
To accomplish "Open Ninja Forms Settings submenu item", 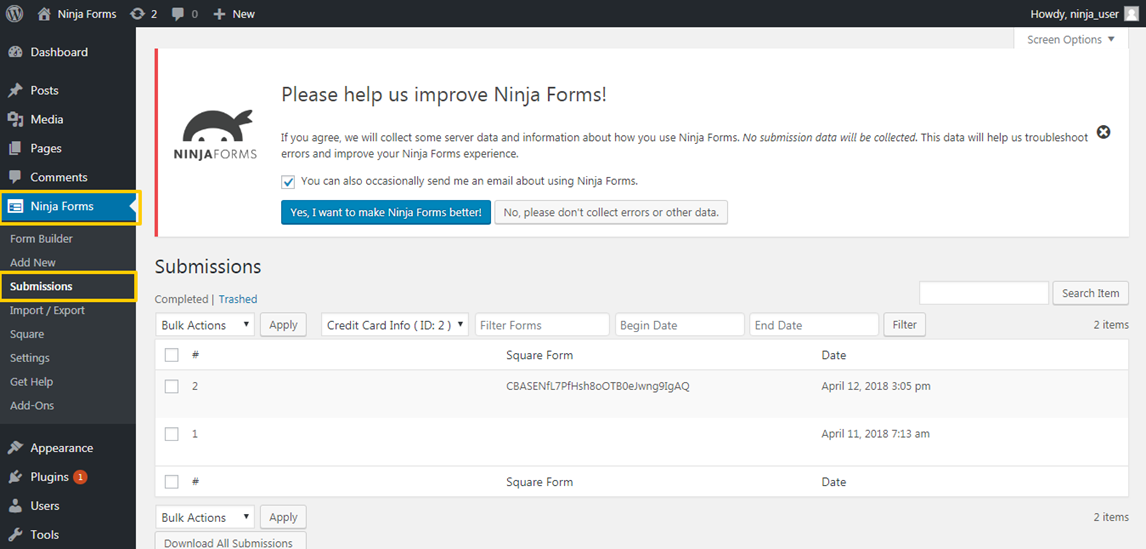I will click(30, 358).
